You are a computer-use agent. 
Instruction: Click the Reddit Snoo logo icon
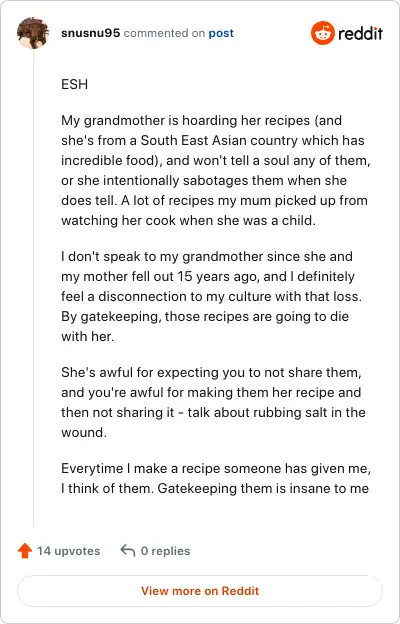pos(322,33)
